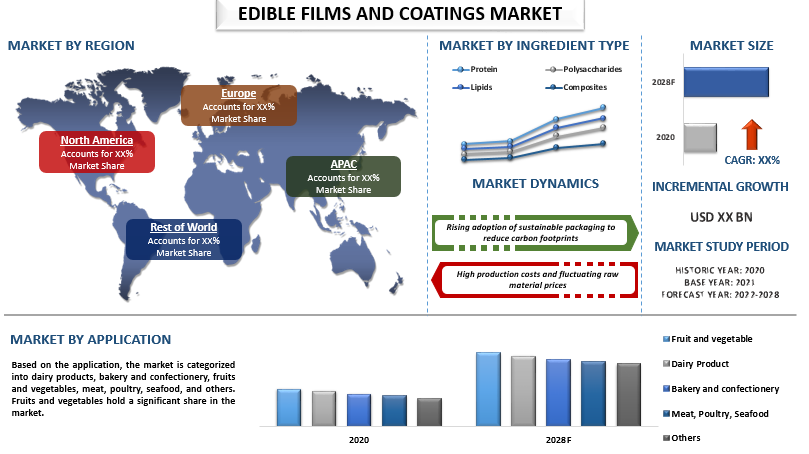Image resolution: width=809 pixels, height=454 pixels.
Task: Click the Fruit and vegetable legend swatch
Action: tap(666, 339)
